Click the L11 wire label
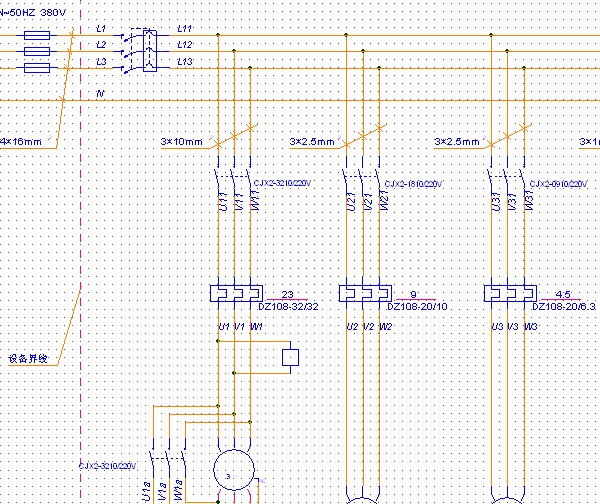600x504 pixels. pyautogui.click(x=185, y=30)
